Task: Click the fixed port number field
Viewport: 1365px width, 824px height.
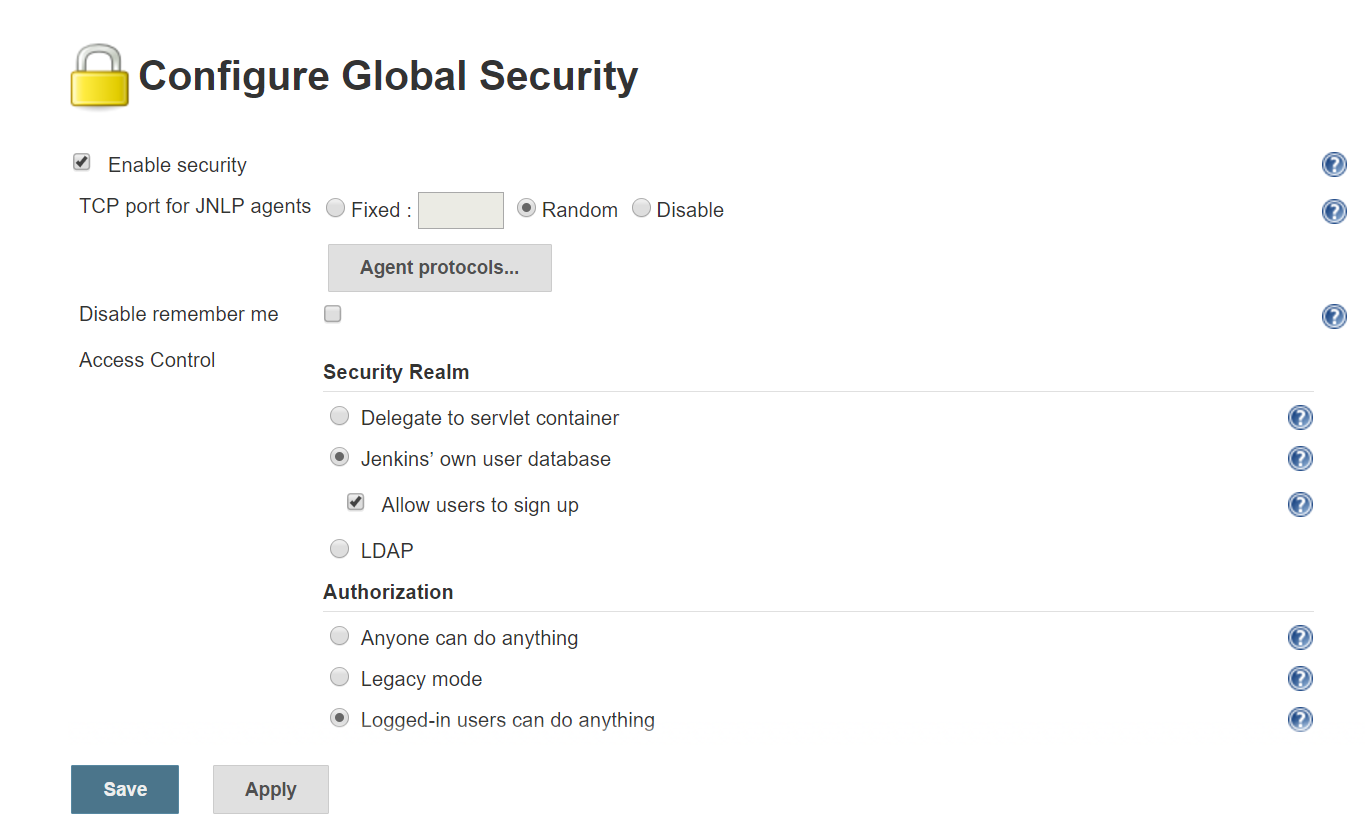Action: pos(461,210)
